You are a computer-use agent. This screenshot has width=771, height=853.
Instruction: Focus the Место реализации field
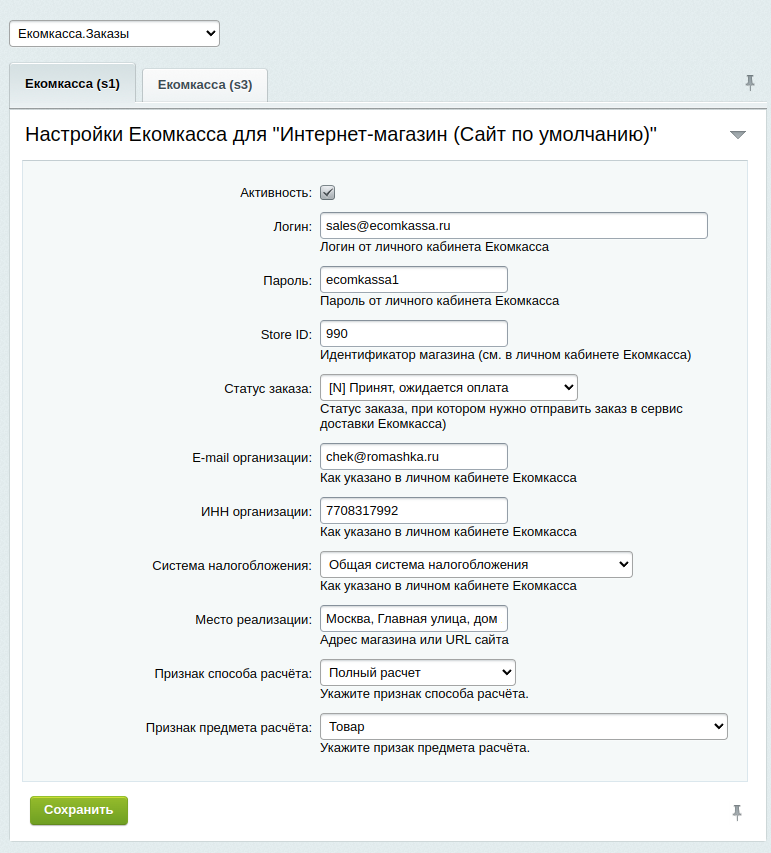coord(414,619)
